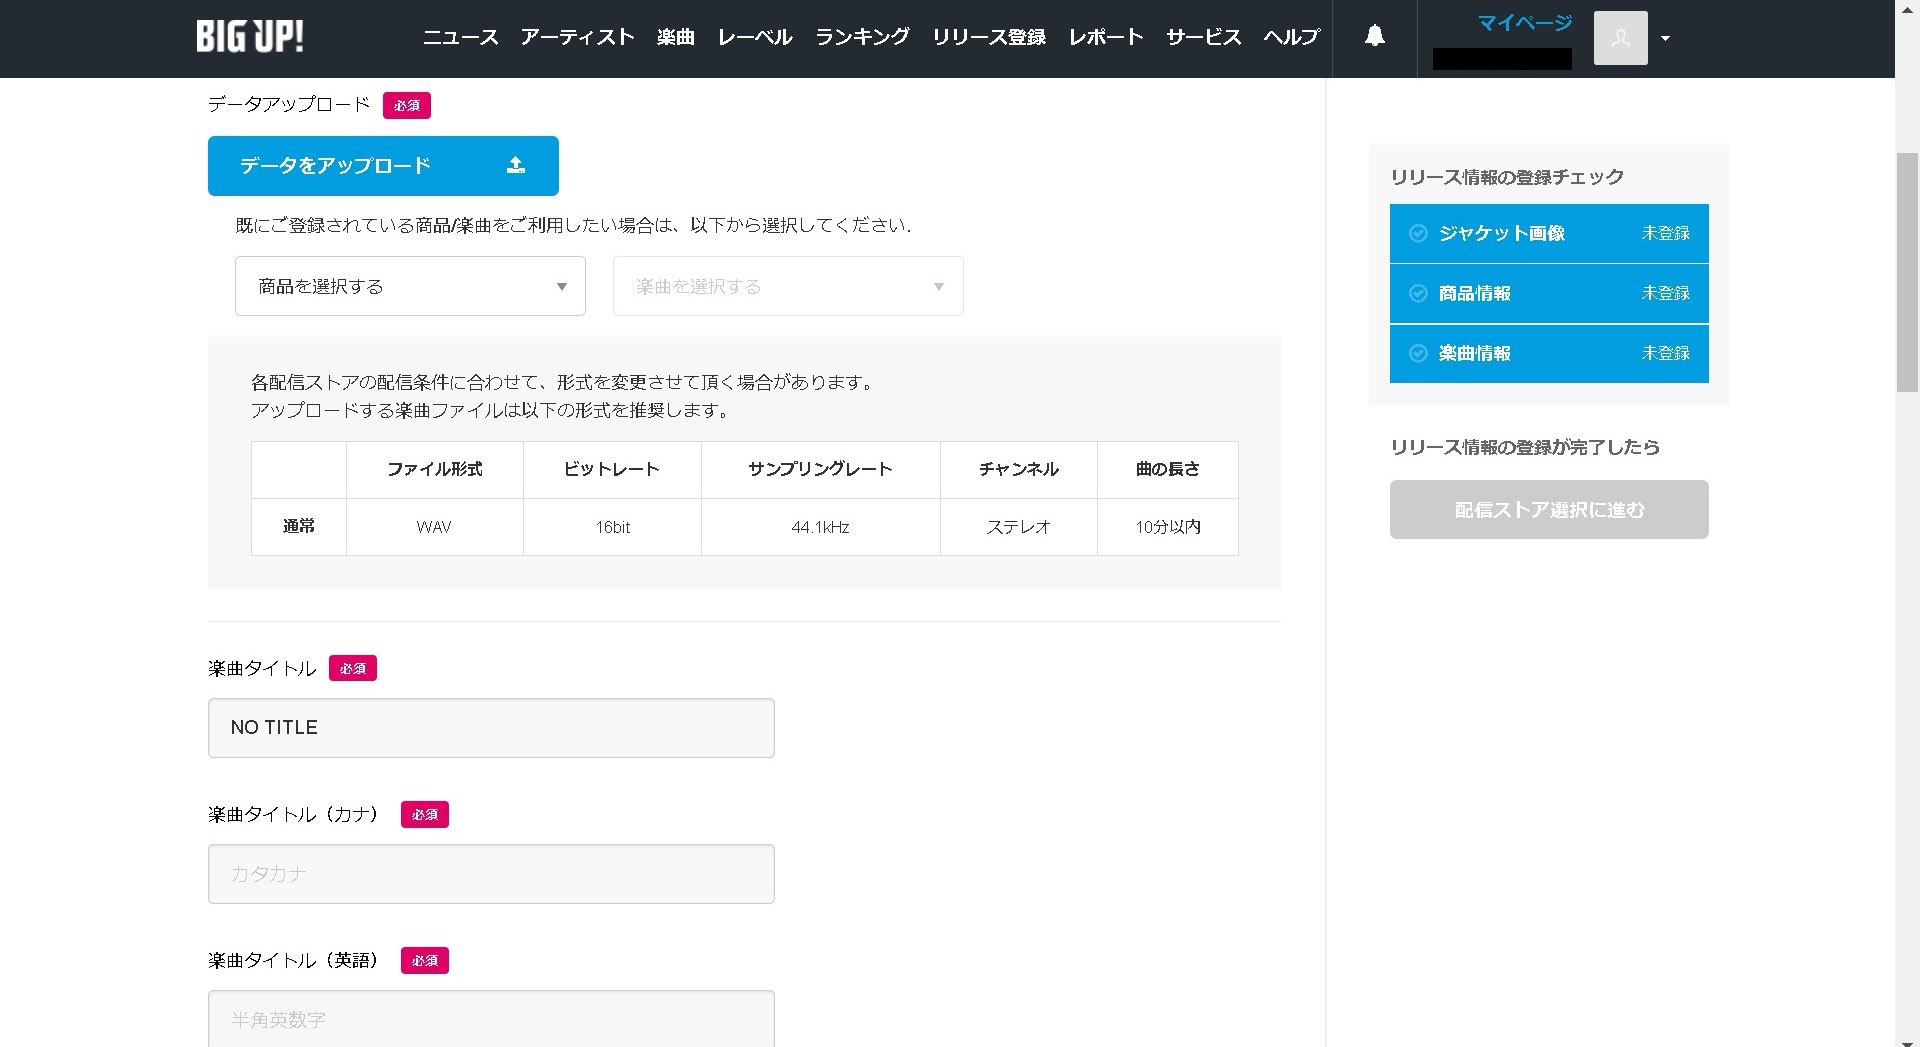Select リリース登録 in the top menu
This screenshot has height=1047, width=1920.
click(x=989, y=37)
